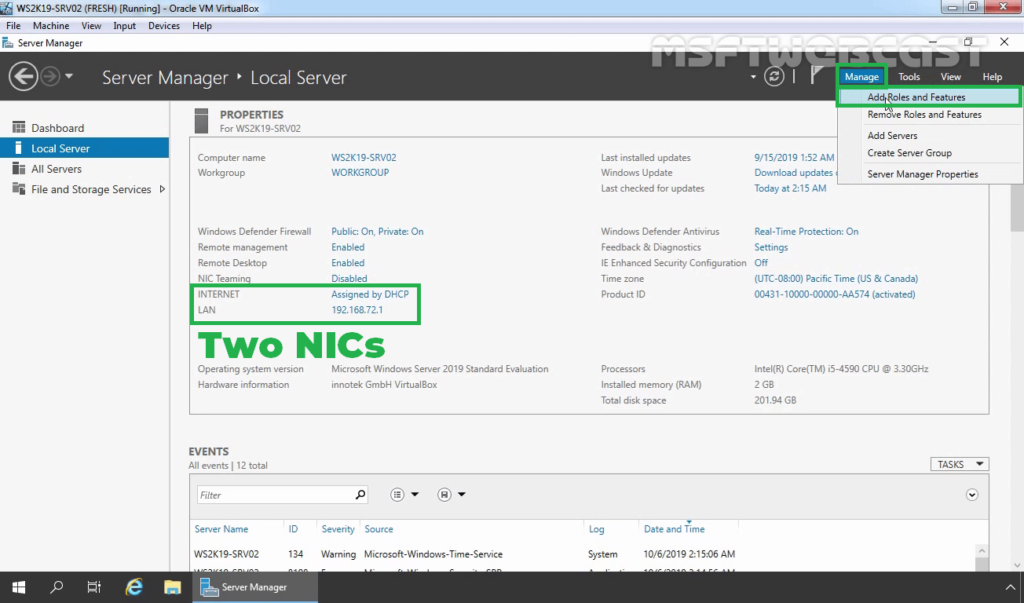Open the navigation history dropdown arrow
This screenshot has width=1024, height=603.
coord(69,76)
